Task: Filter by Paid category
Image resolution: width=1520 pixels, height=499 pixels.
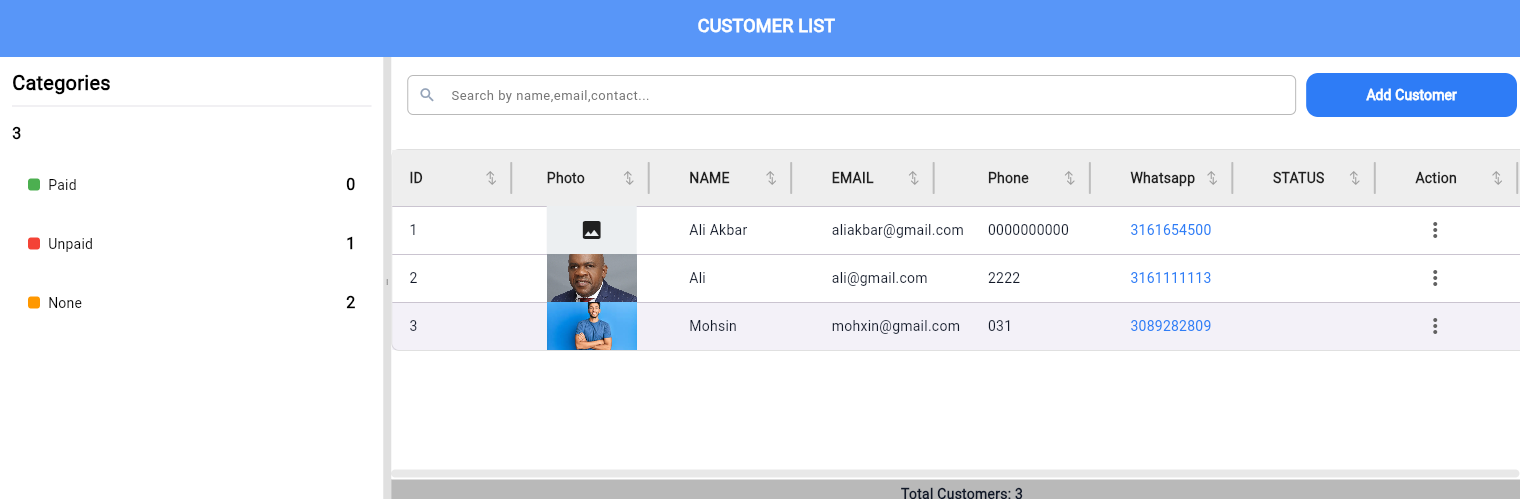Action: point(62,185)
